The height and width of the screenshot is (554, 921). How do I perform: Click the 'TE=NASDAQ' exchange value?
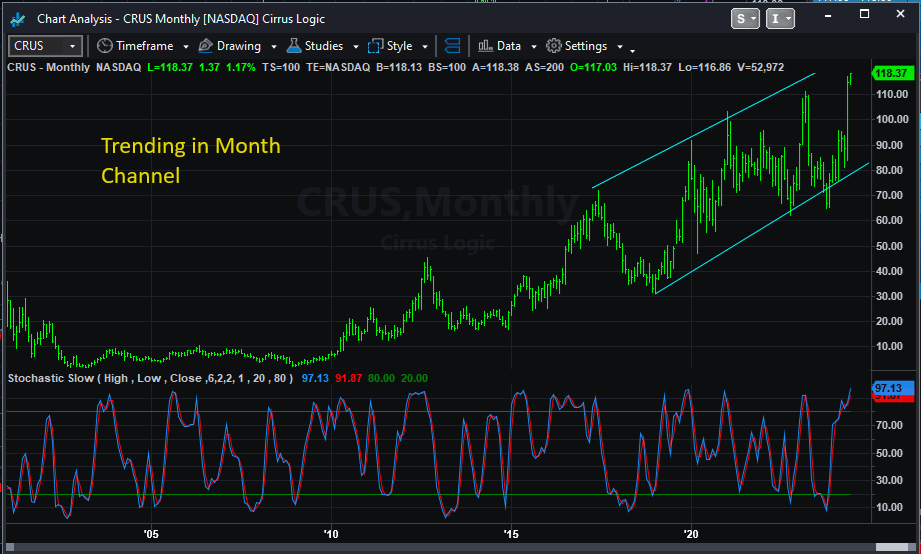point(338,67)
